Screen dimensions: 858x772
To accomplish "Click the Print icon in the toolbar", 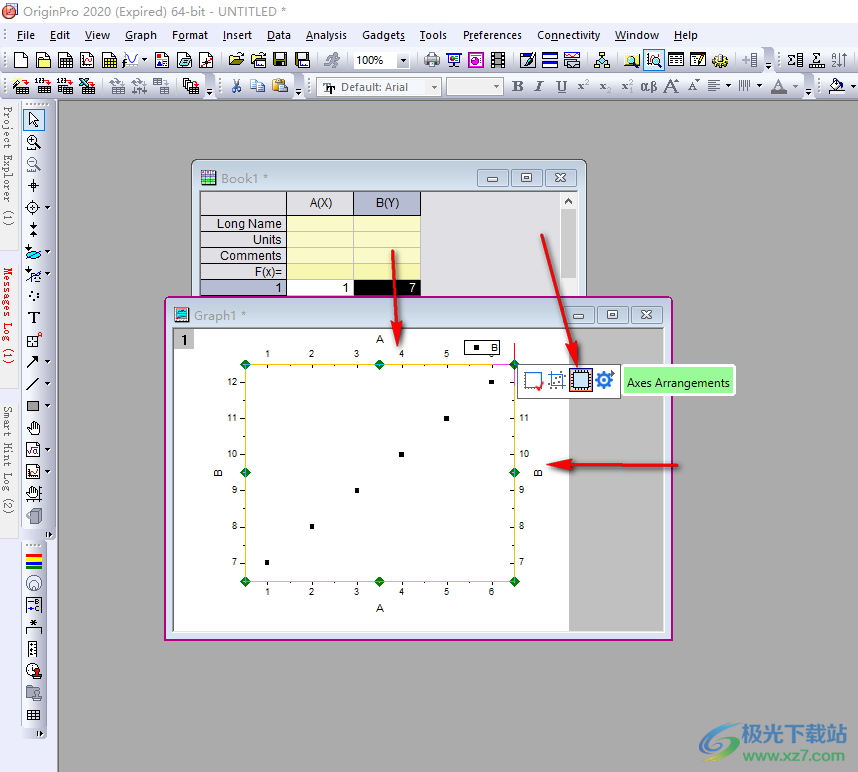I will pyautogui.click(x=431, y=61).
